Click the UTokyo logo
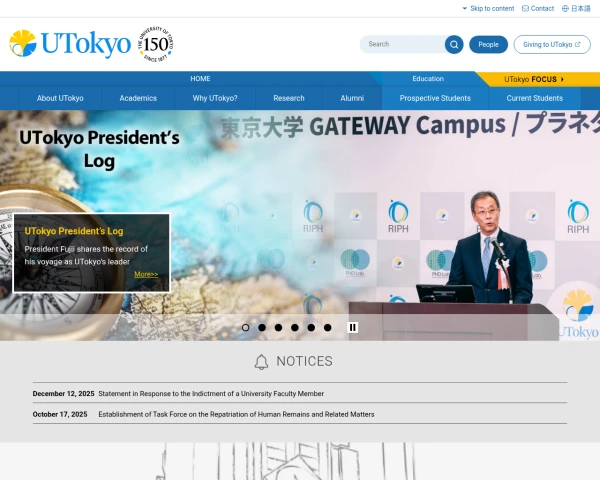The image size is (600, 480). coord(70,44)
